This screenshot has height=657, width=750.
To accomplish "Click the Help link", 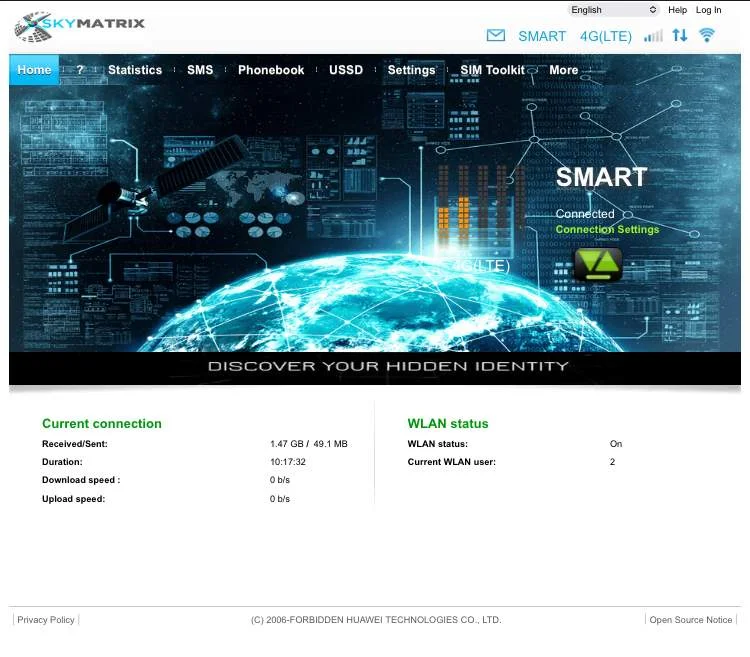I will click(677, 10).
